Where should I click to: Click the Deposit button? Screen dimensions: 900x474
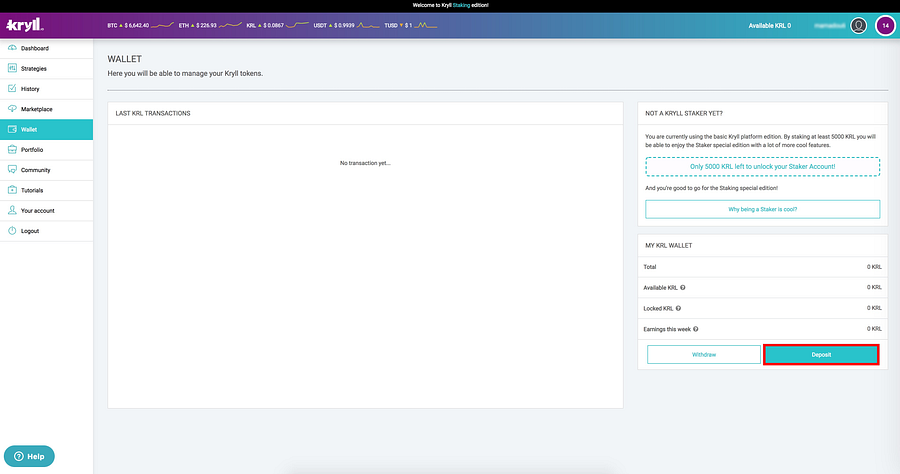click(x=821, y=355)
